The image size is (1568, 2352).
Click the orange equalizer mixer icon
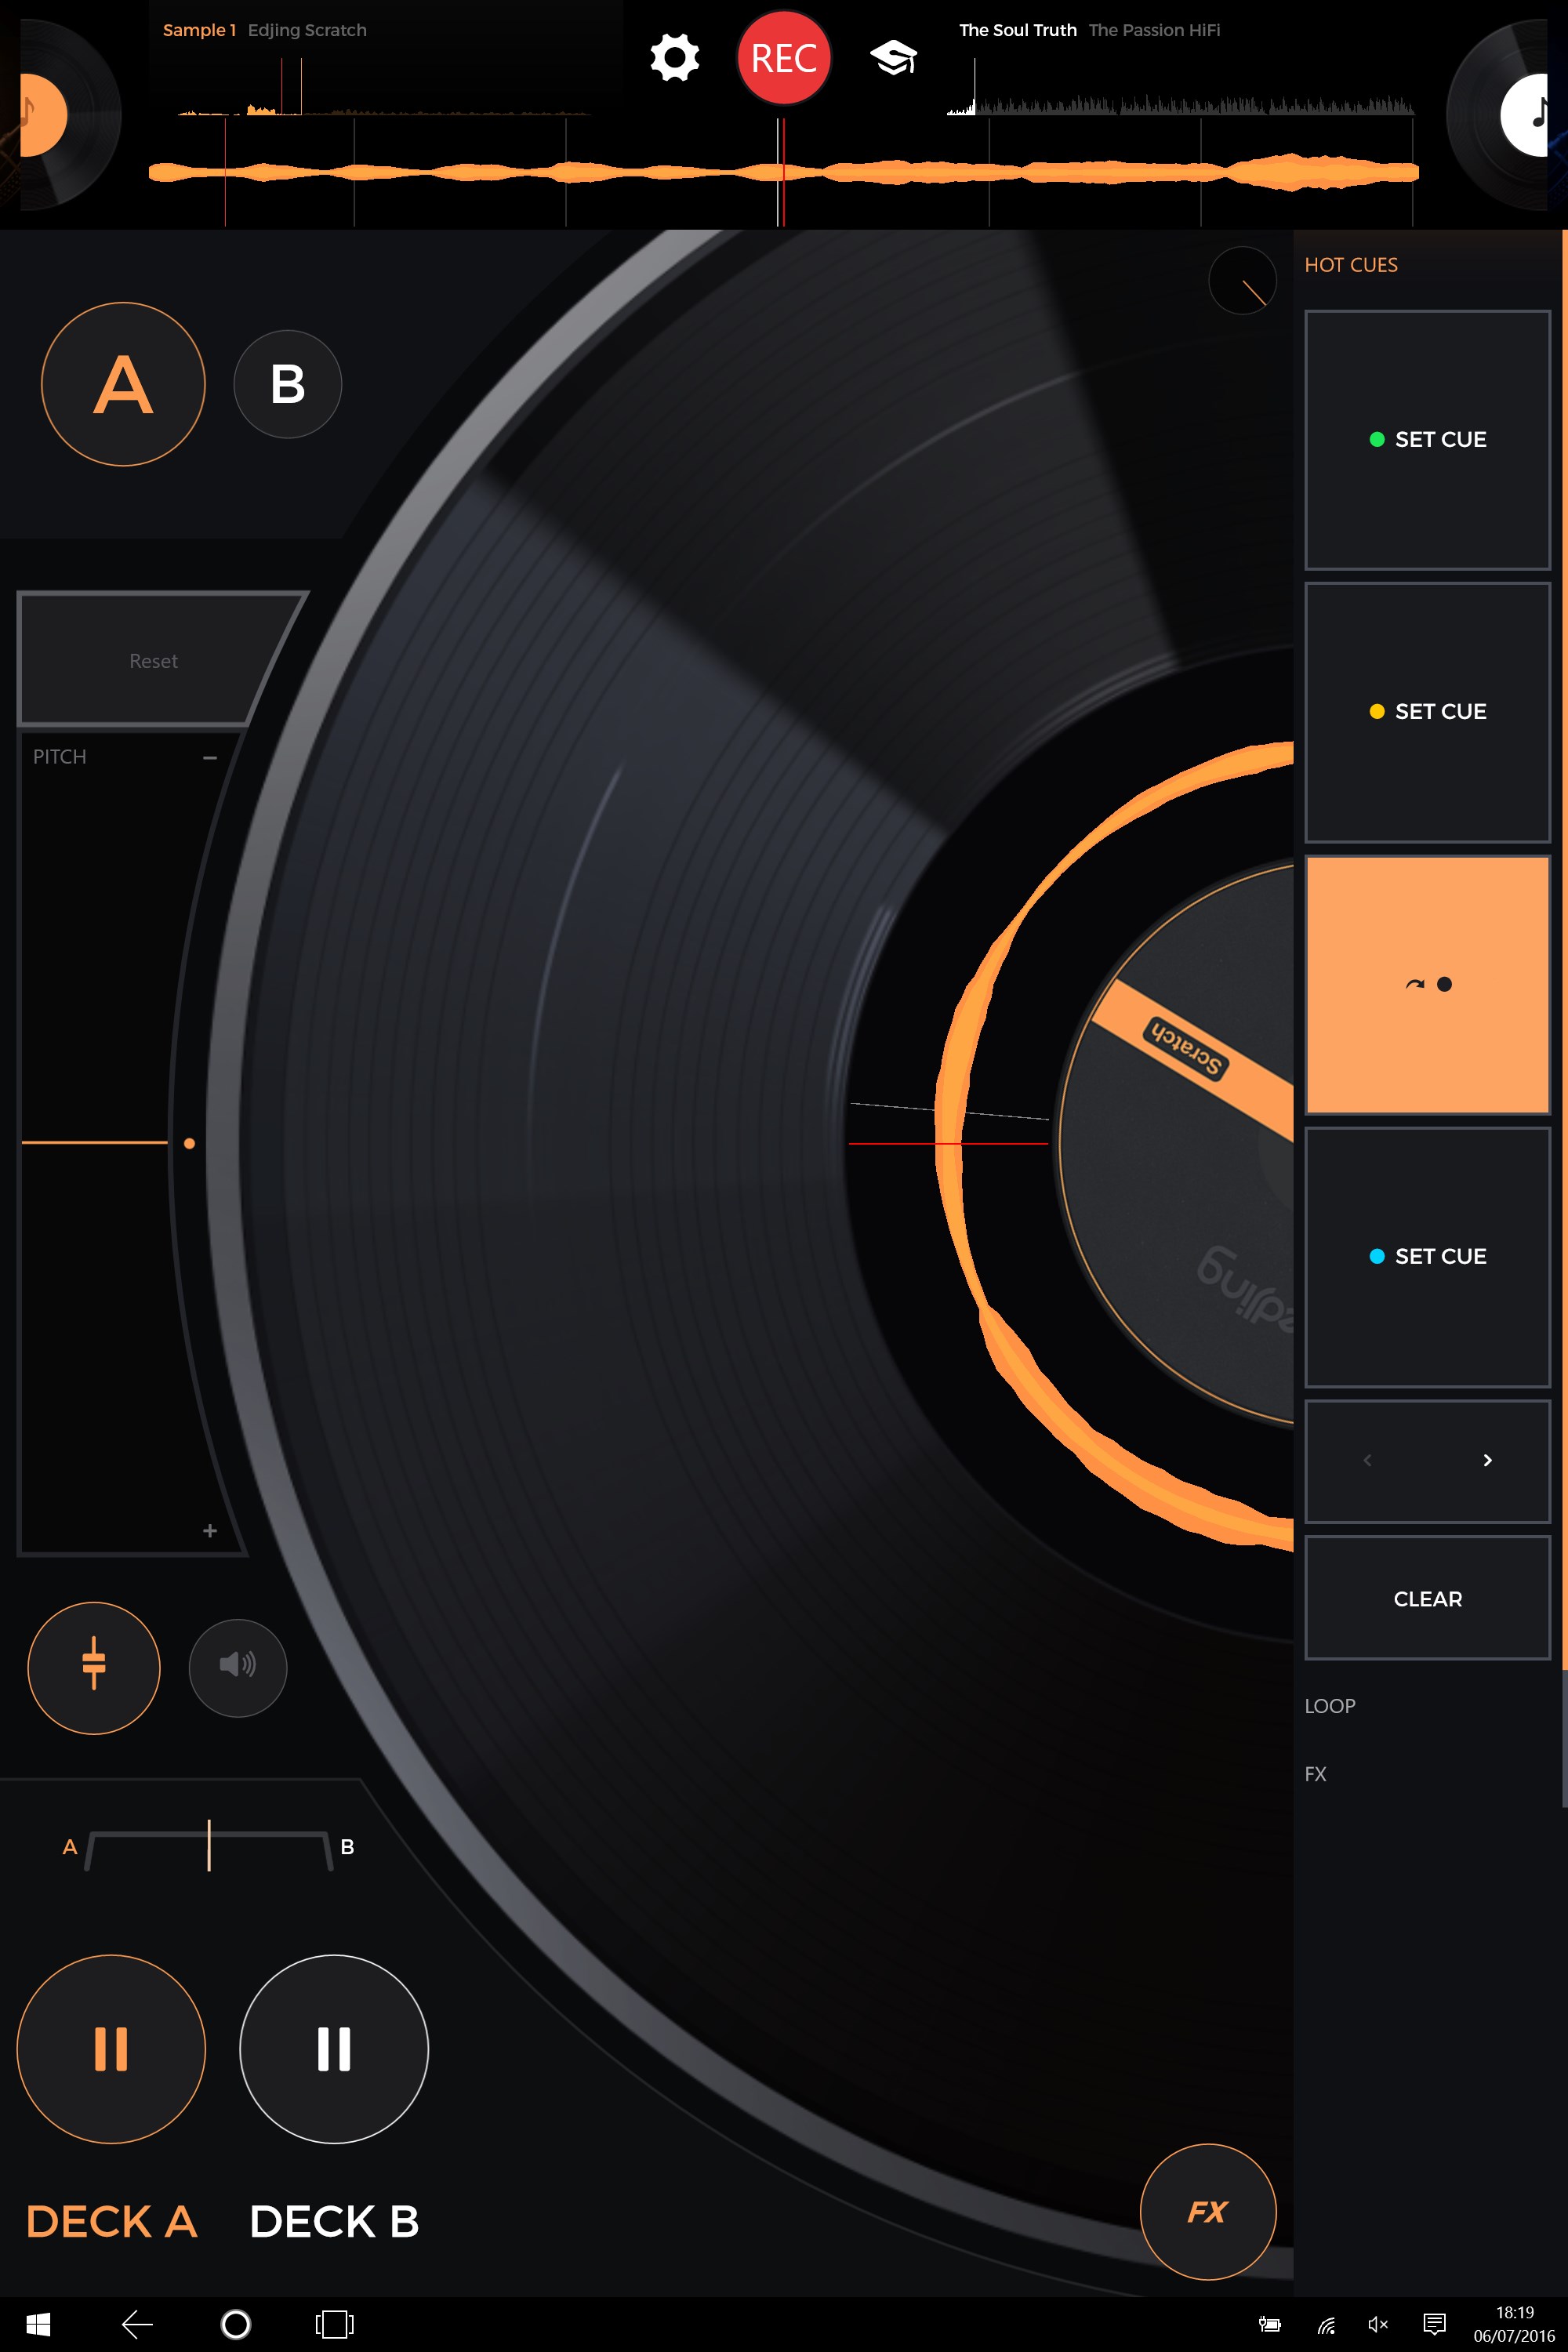[x=94, y=1667]
